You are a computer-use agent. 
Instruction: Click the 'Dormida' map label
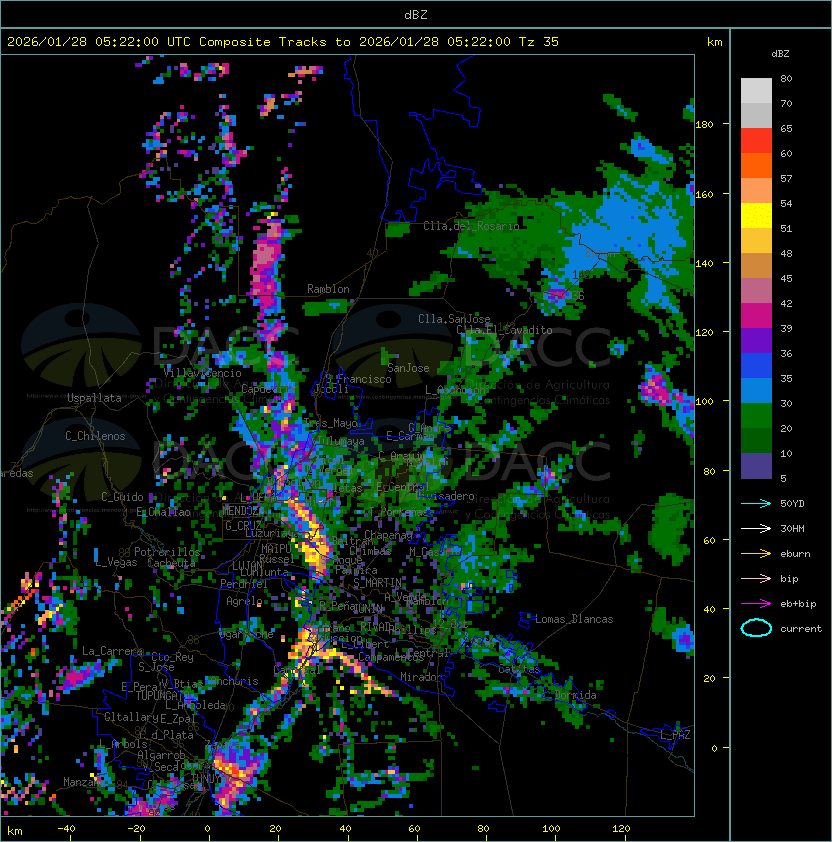(x=575, y=695)
